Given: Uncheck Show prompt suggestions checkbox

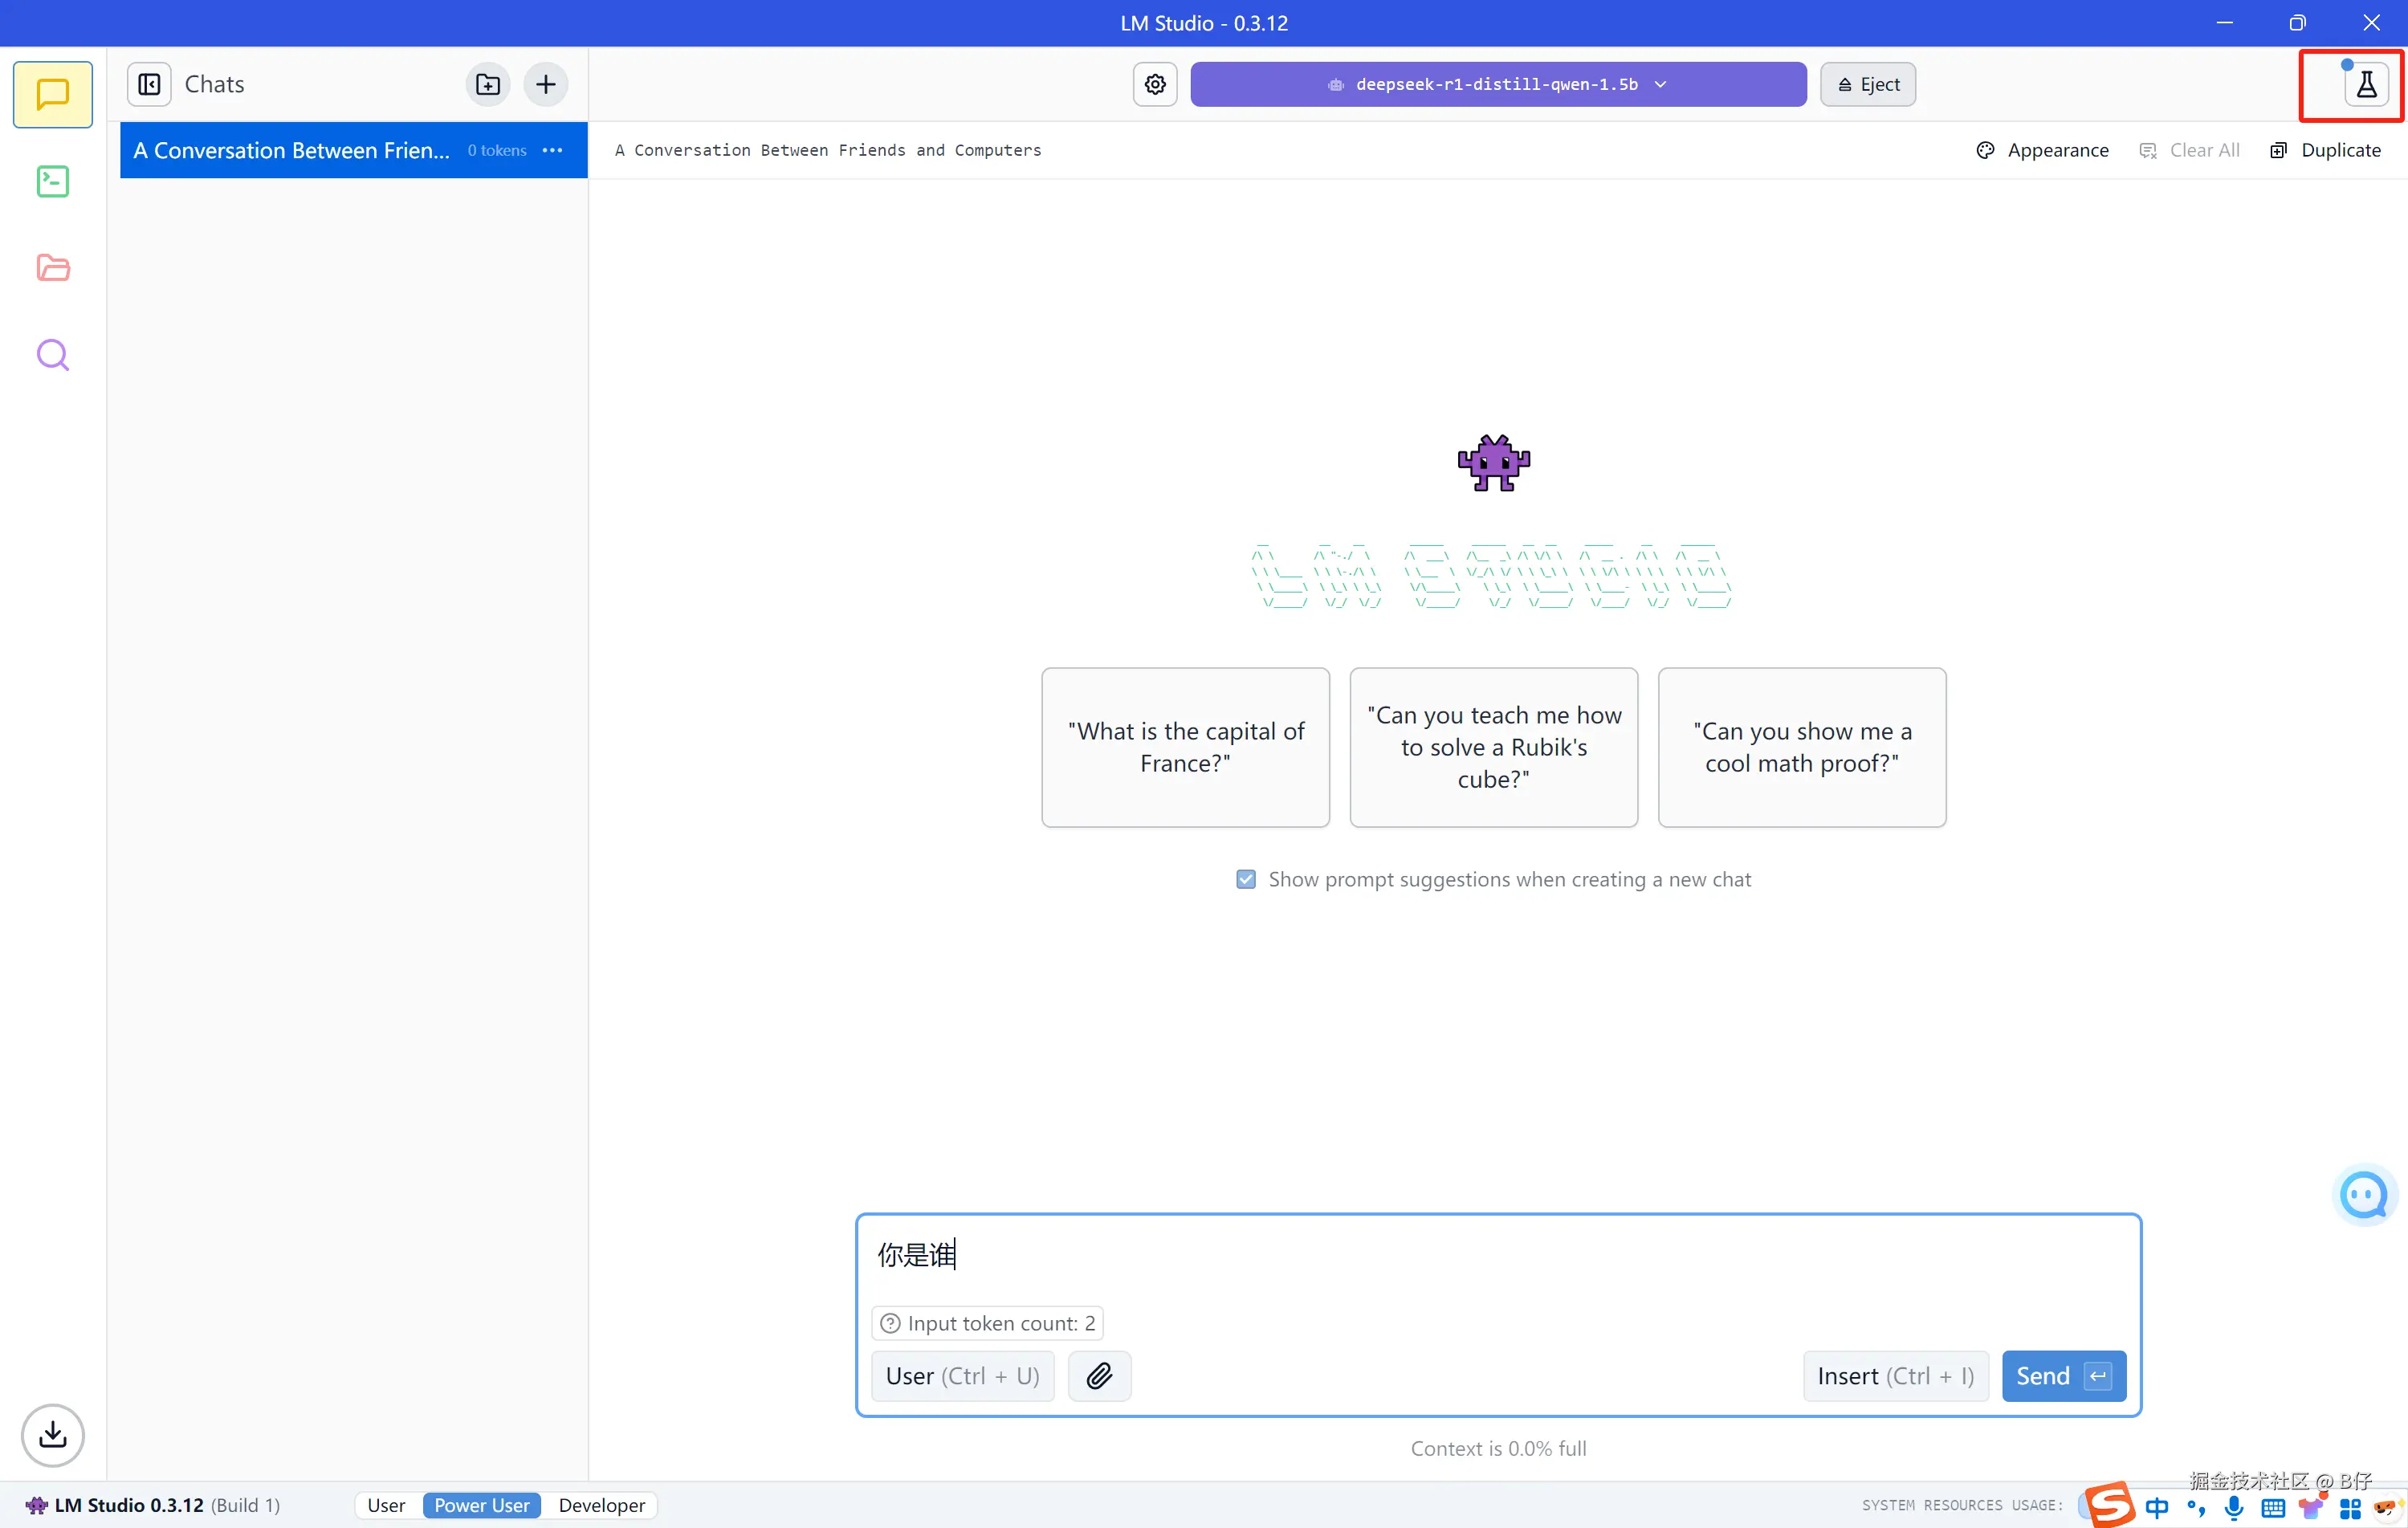Looking at the screenshot, I should [1245, 879].
